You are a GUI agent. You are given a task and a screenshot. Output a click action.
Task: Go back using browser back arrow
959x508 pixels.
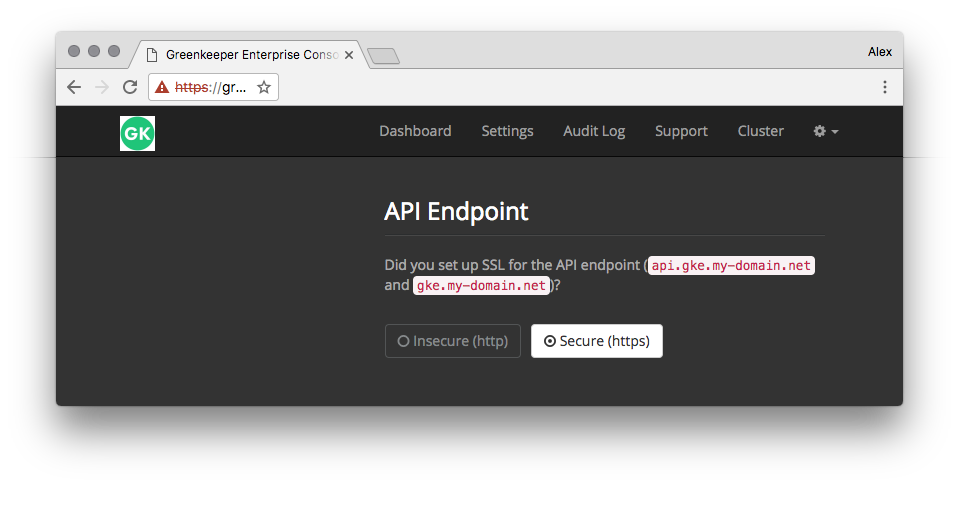(74, 87)
